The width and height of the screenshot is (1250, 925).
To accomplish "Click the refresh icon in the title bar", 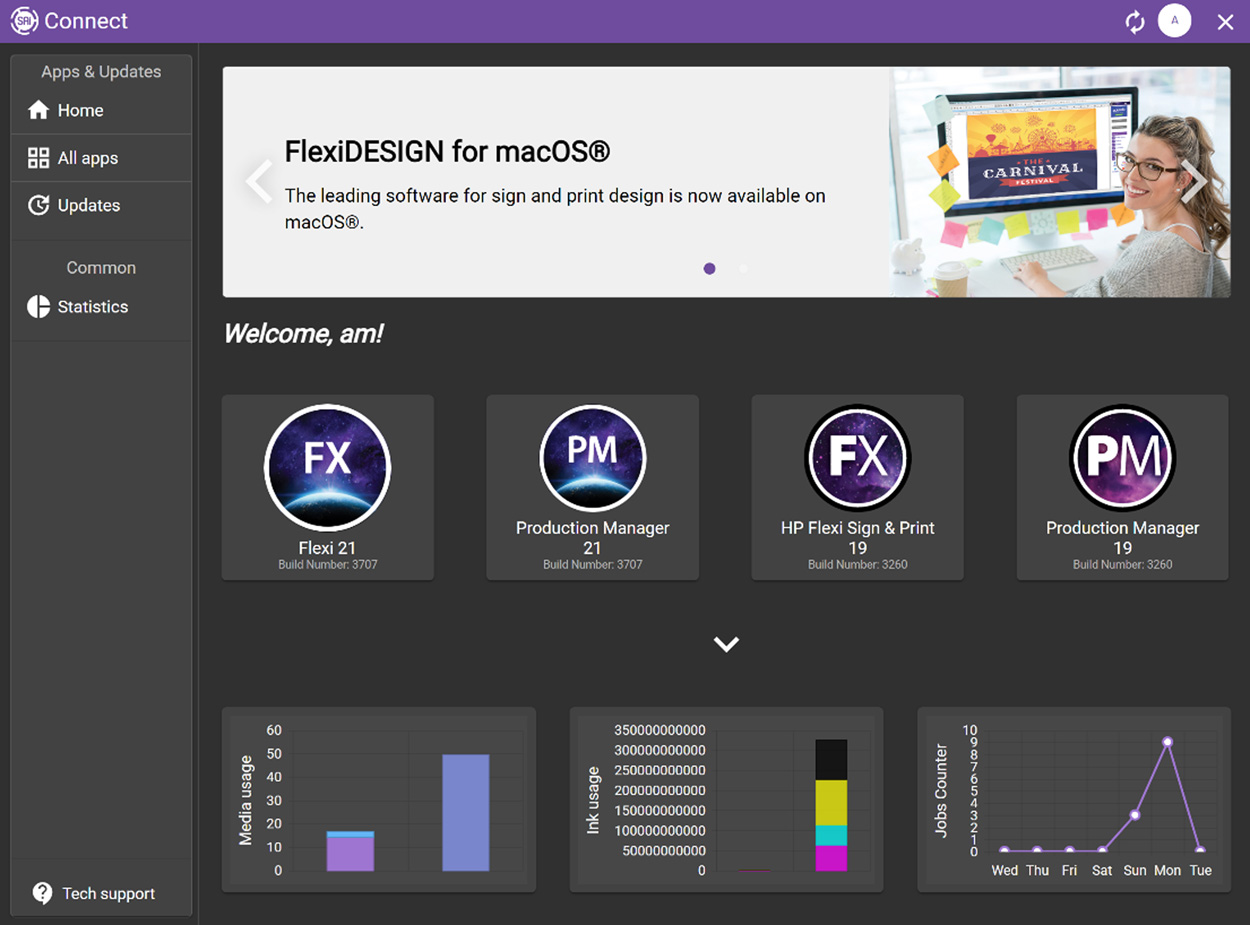I will (1135, 20).
